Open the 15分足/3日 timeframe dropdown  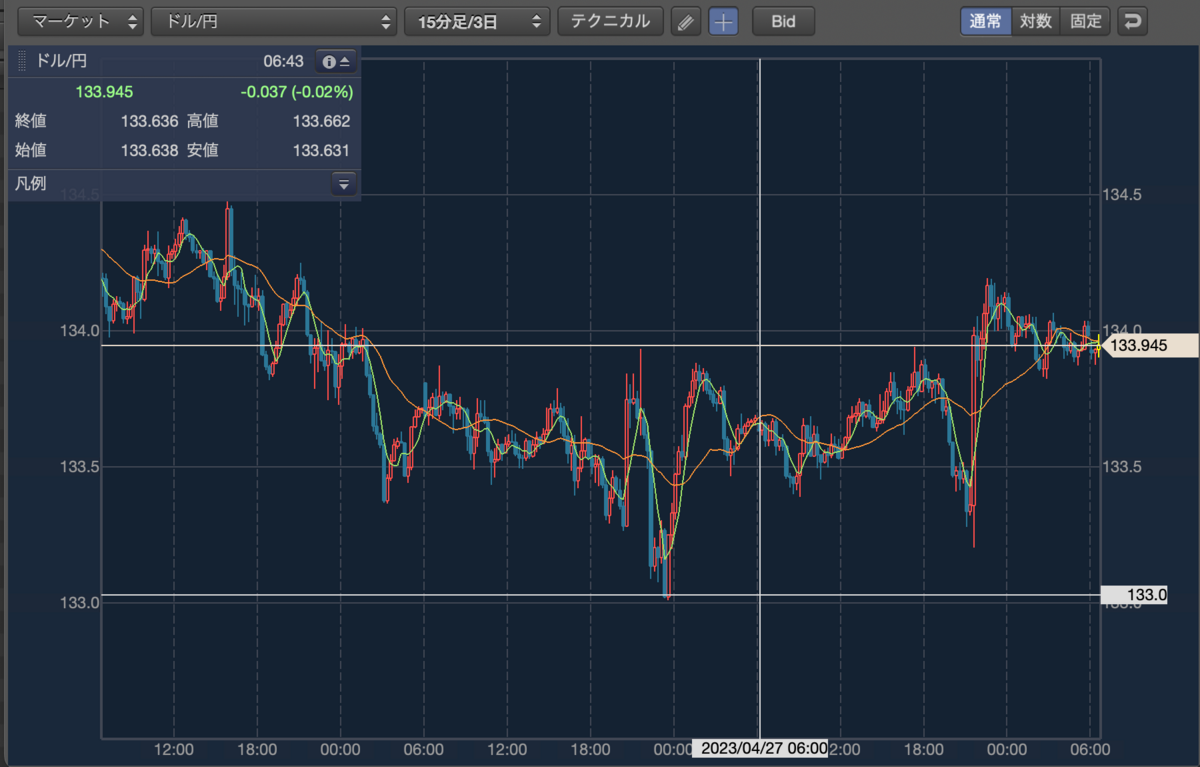477,21
